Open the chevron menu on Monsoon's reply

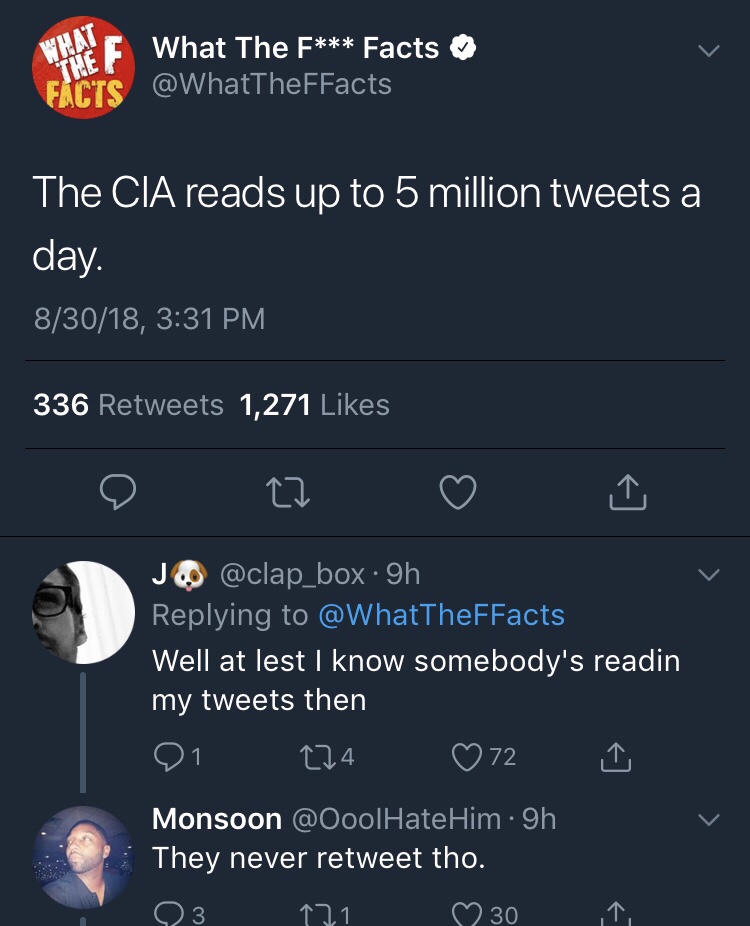(708, 820)
